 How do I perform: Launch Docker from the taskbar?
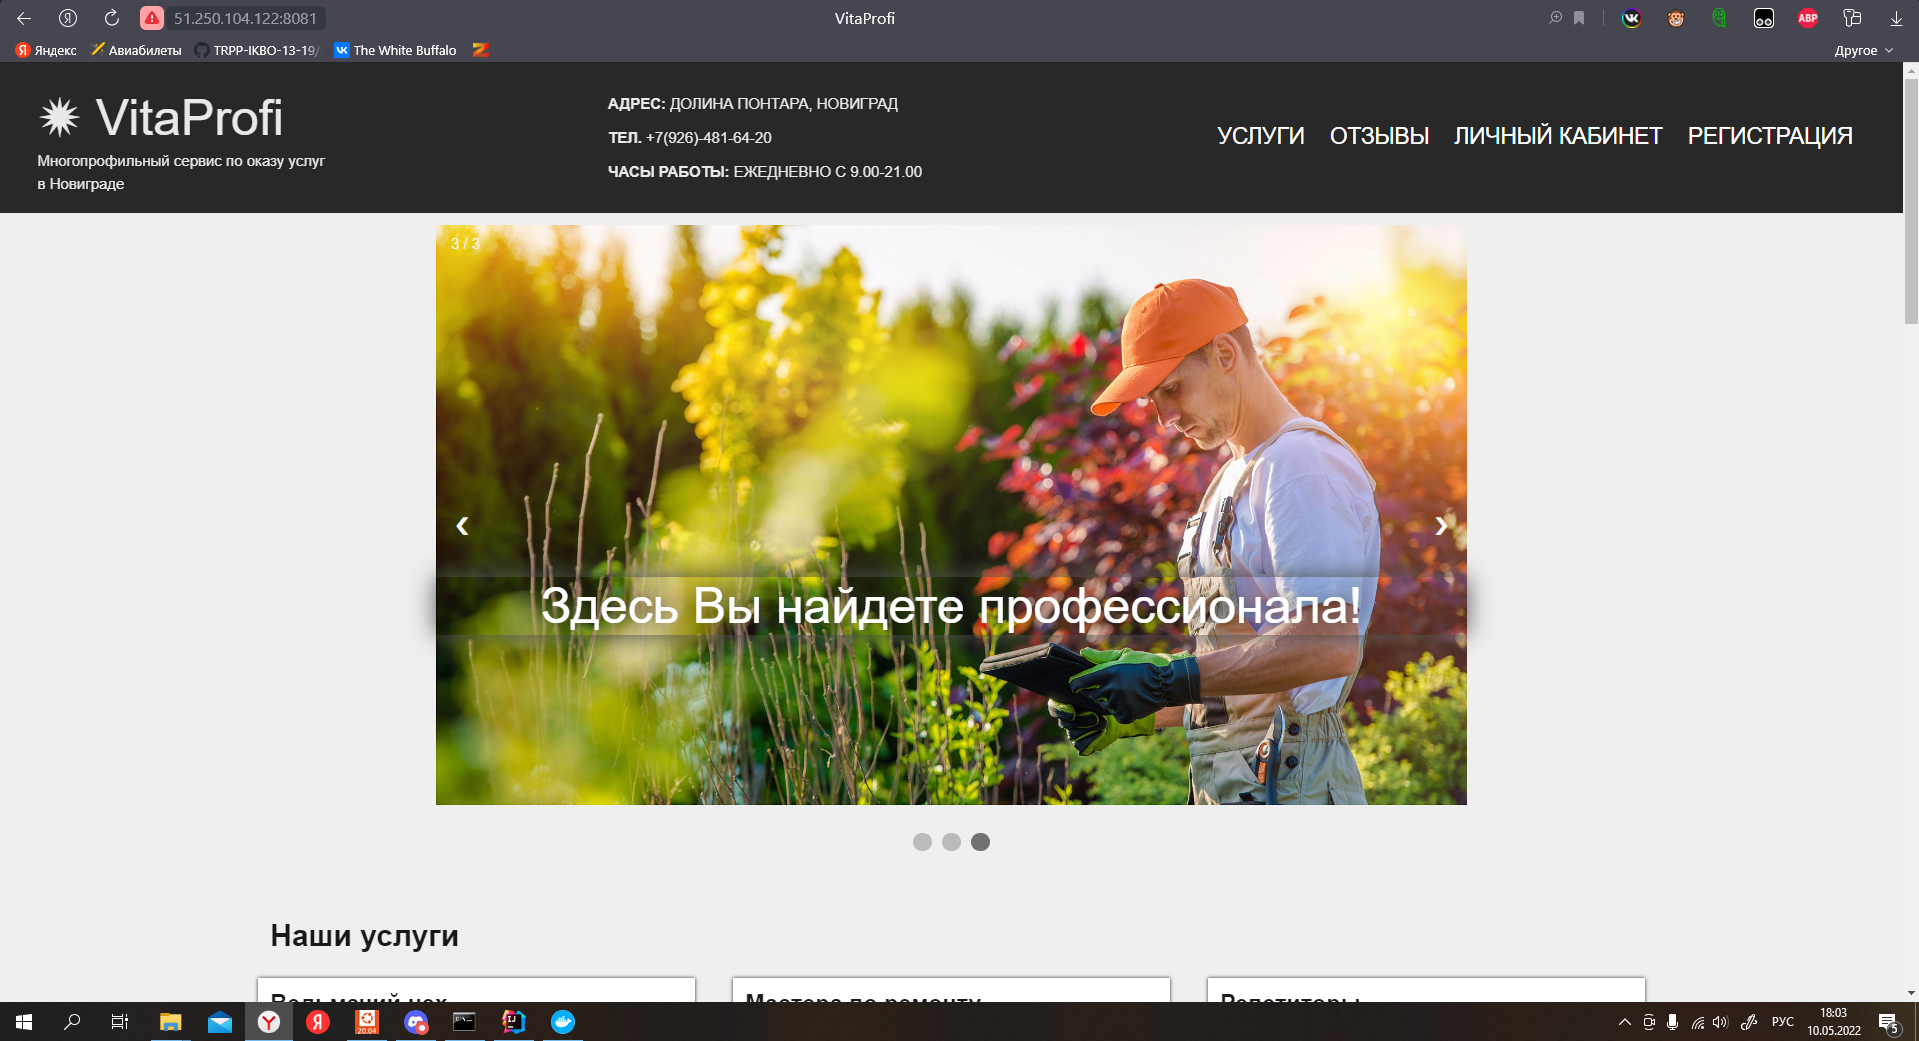(x=563, y=1022)
